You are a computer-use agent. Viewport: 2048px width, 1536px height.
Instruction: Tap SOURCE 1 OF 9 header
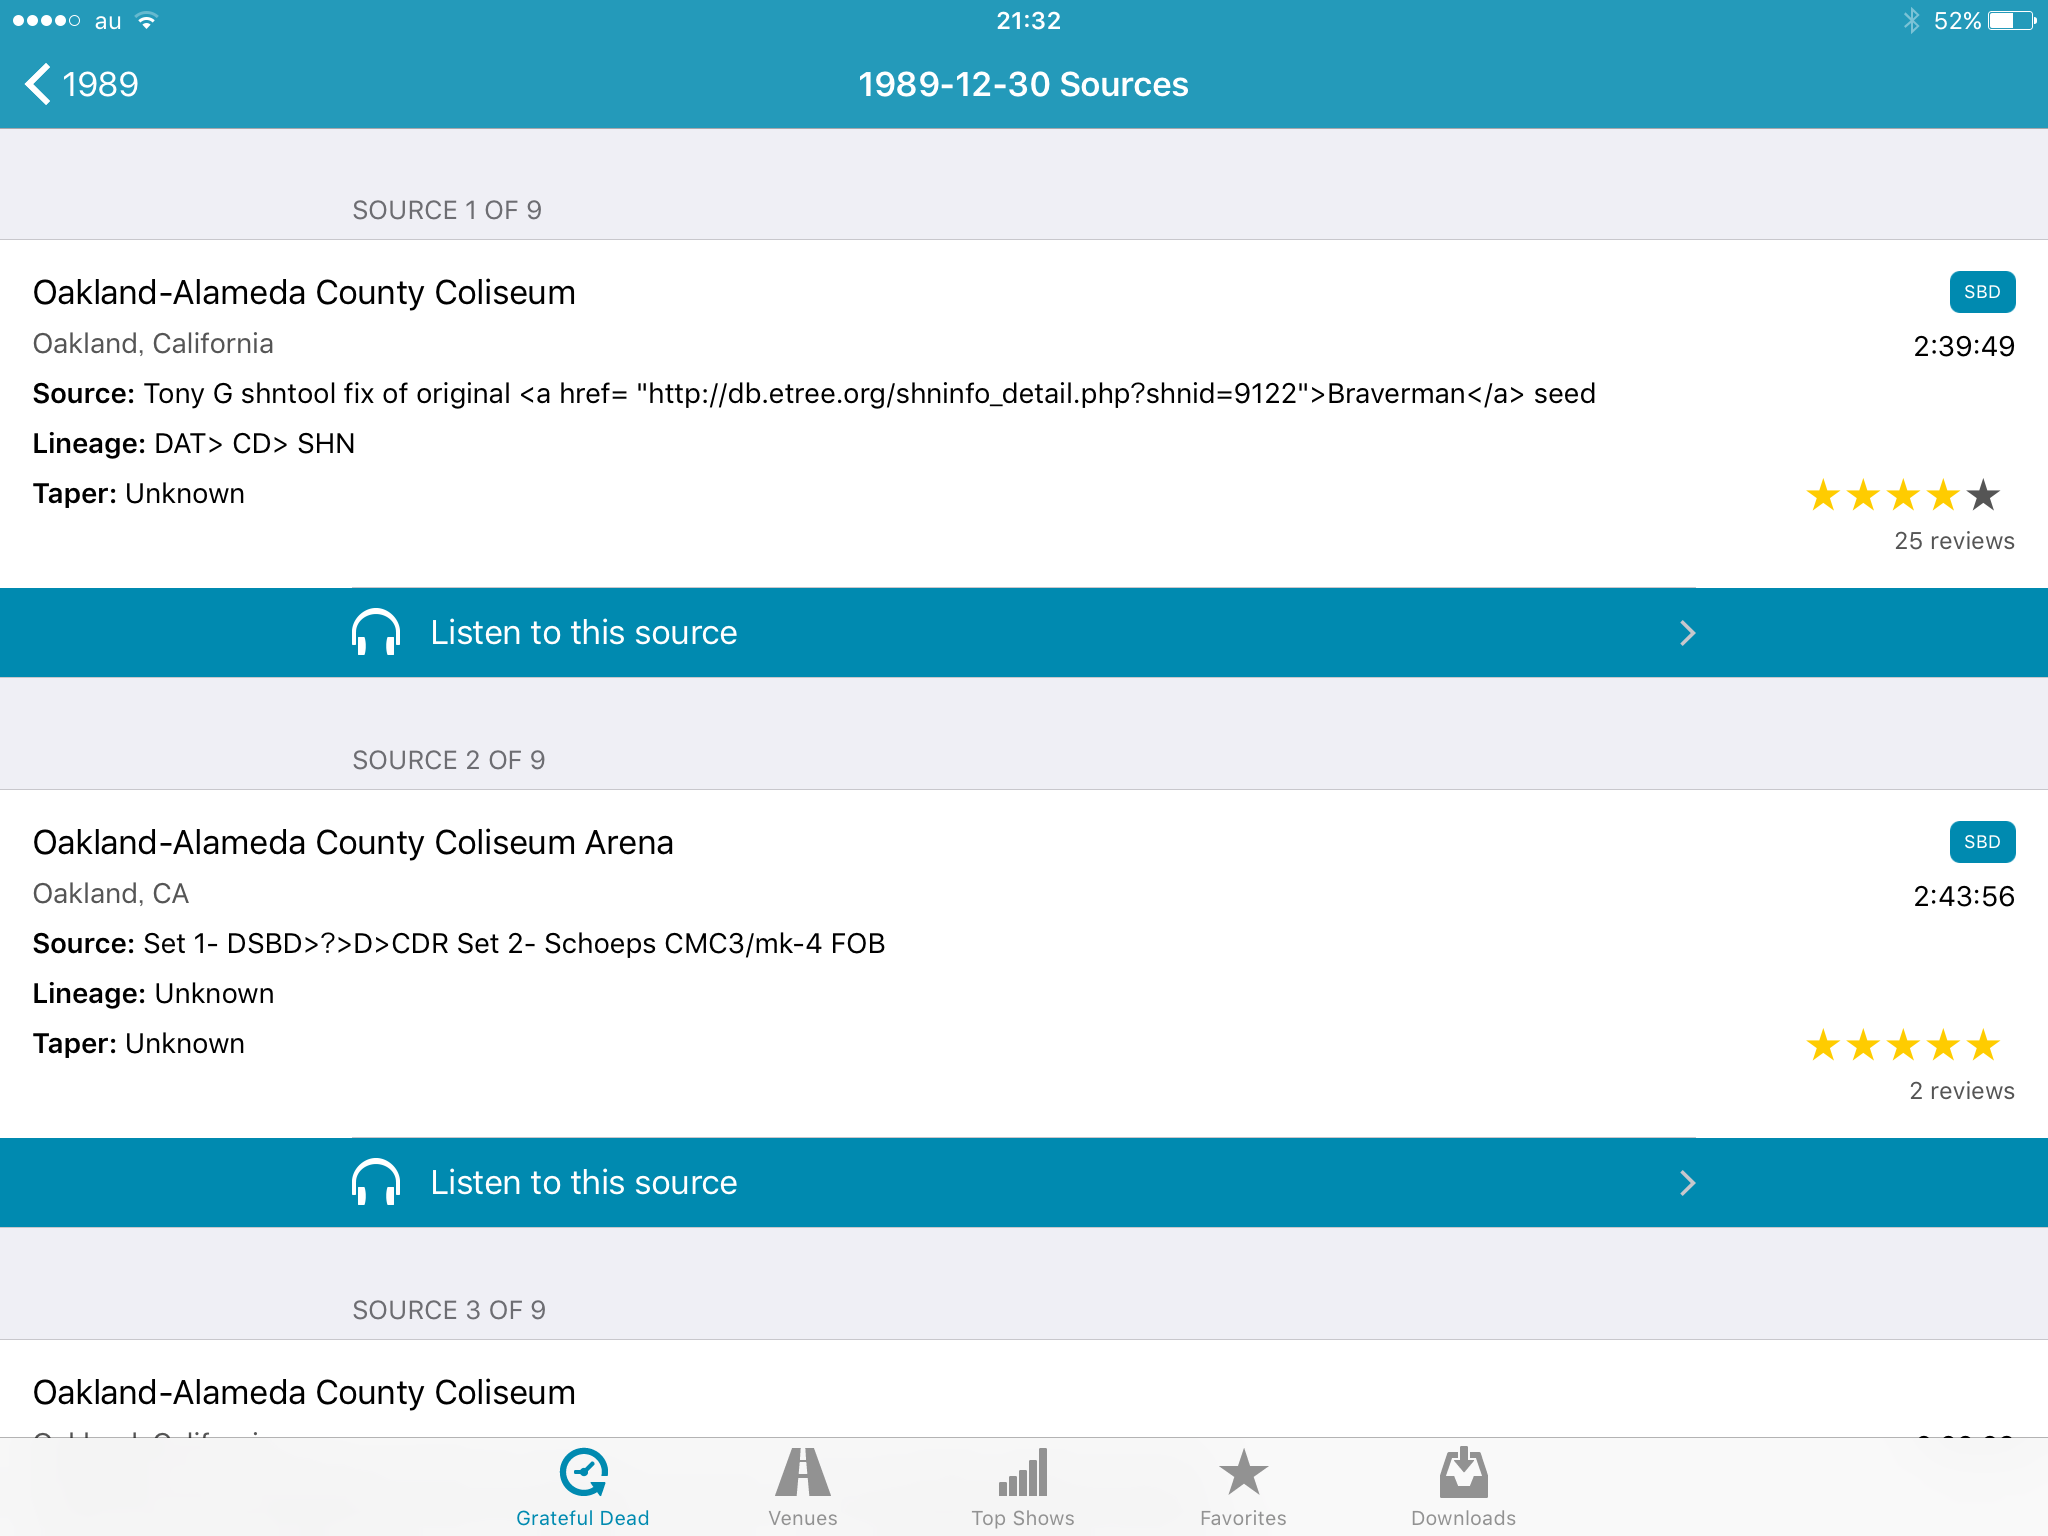[447, 210]
